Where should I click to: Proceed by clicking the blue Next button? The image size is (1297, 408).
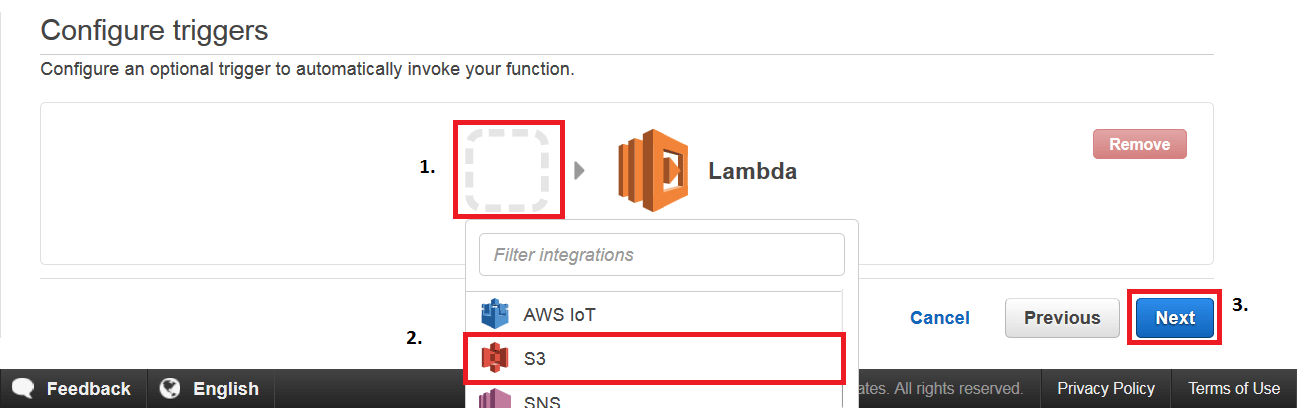point(1175,318)
